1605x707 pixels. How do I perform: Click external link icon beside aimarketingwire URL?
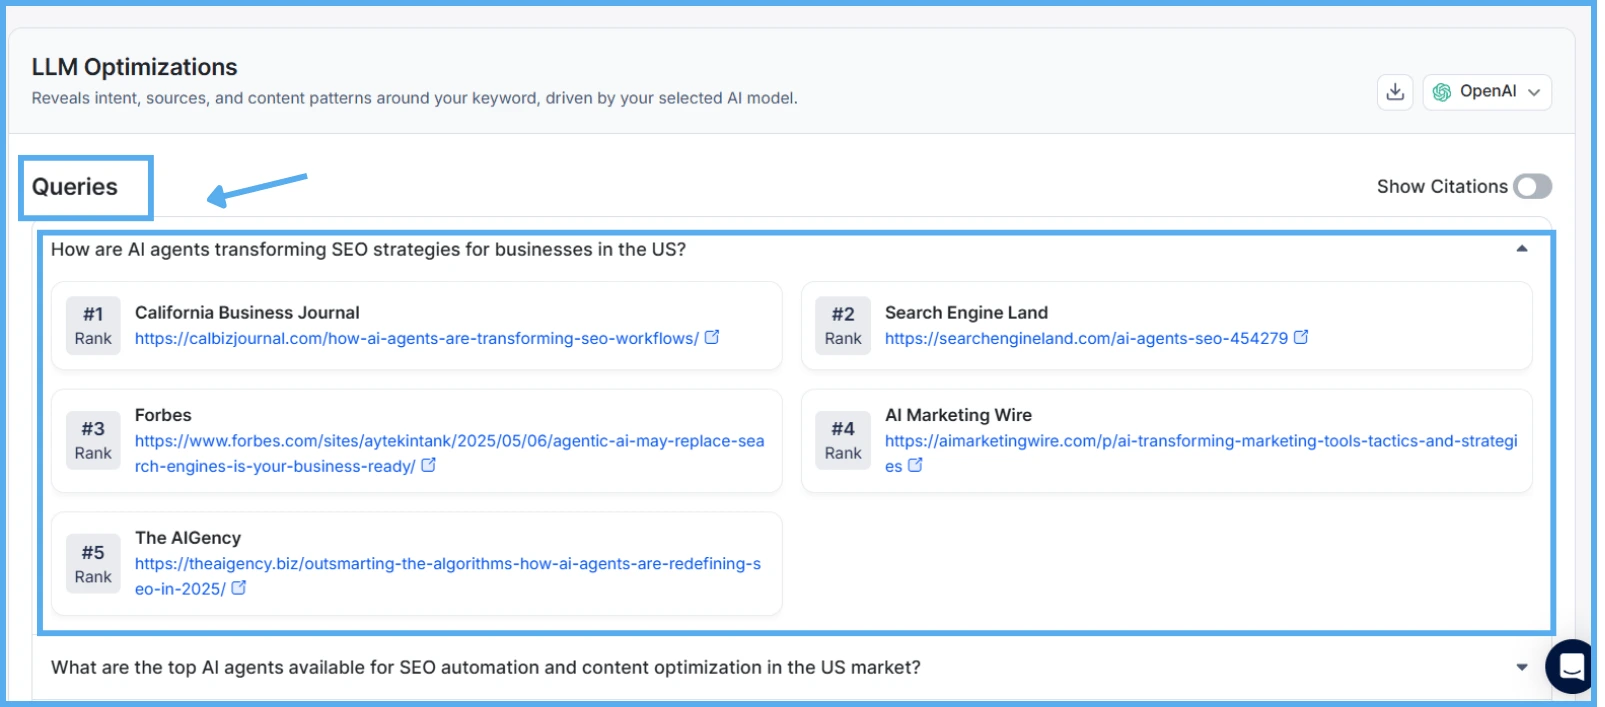point(915,465)
